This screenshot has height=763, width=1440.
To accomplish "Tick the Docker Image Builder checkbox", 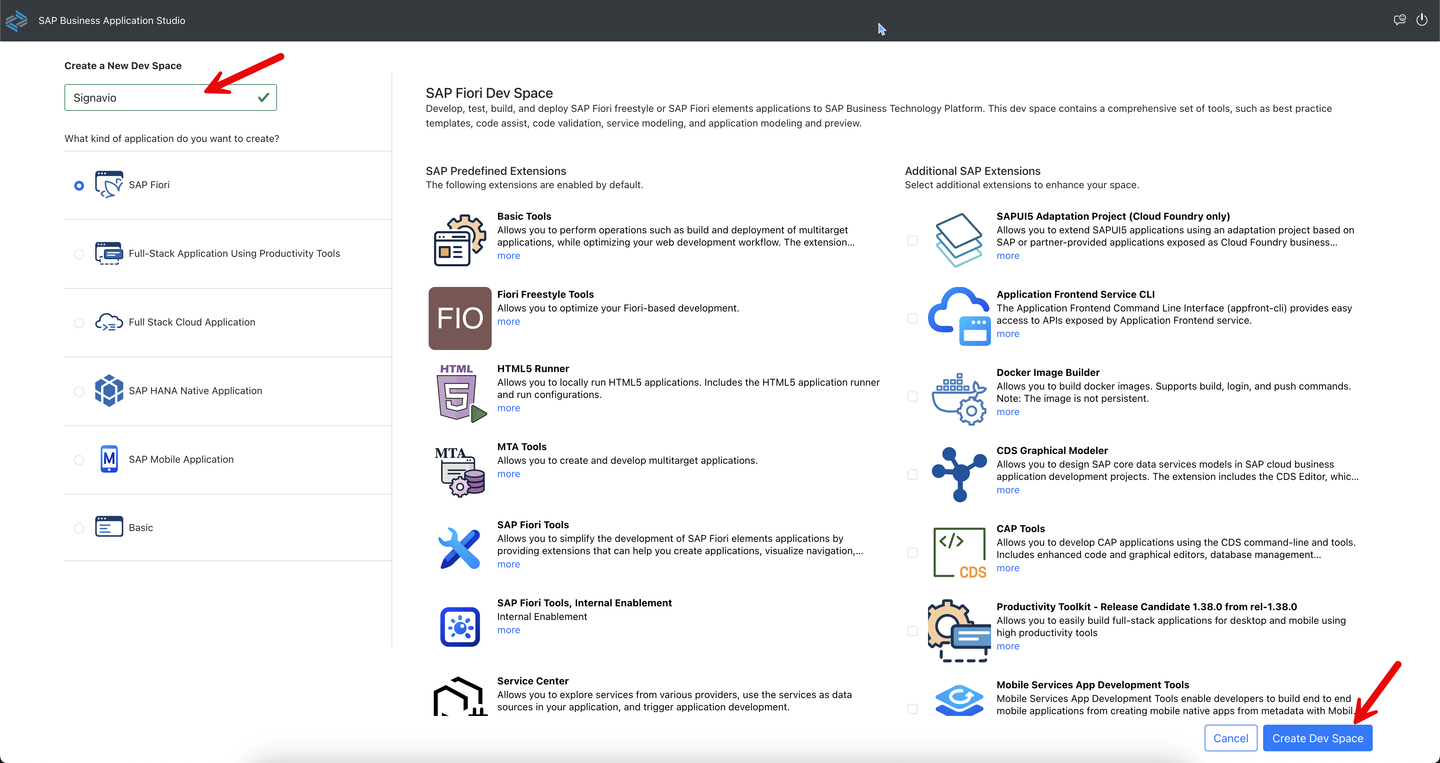I will point(912,396).
